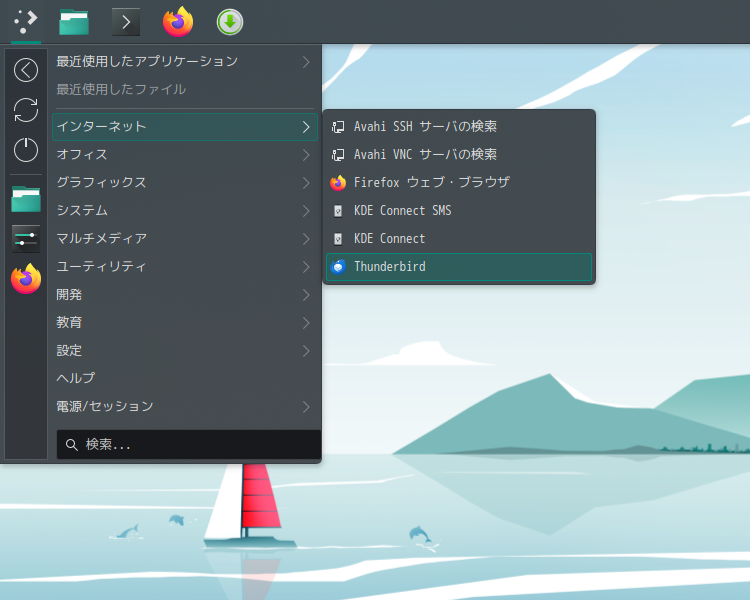Open the KDE application launcher icon
The width and height of the screenshot is (750, 600).
pos(26,22)
